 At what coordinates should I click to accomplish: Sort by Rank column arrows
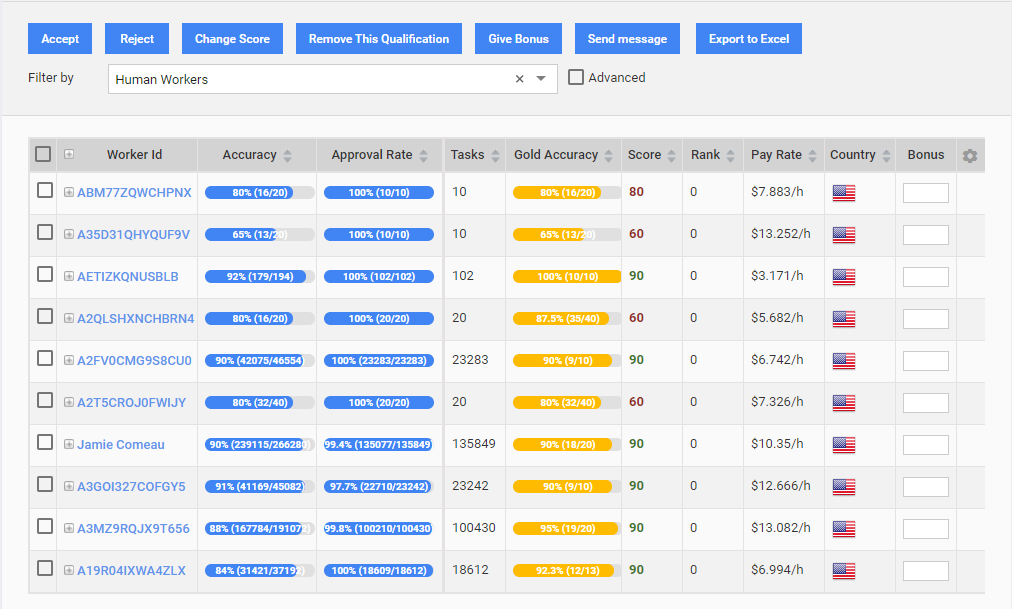tap(730, 155)
